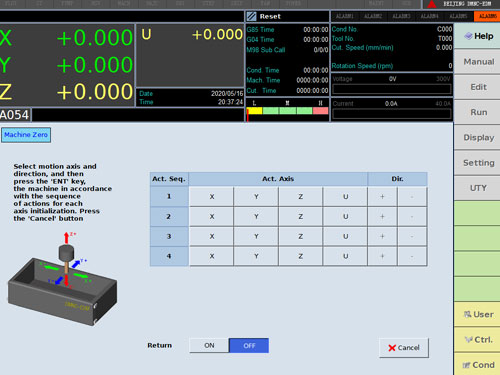Select U axis for sequence 1
Screen dimensions: 500x375
pos(345,197)
